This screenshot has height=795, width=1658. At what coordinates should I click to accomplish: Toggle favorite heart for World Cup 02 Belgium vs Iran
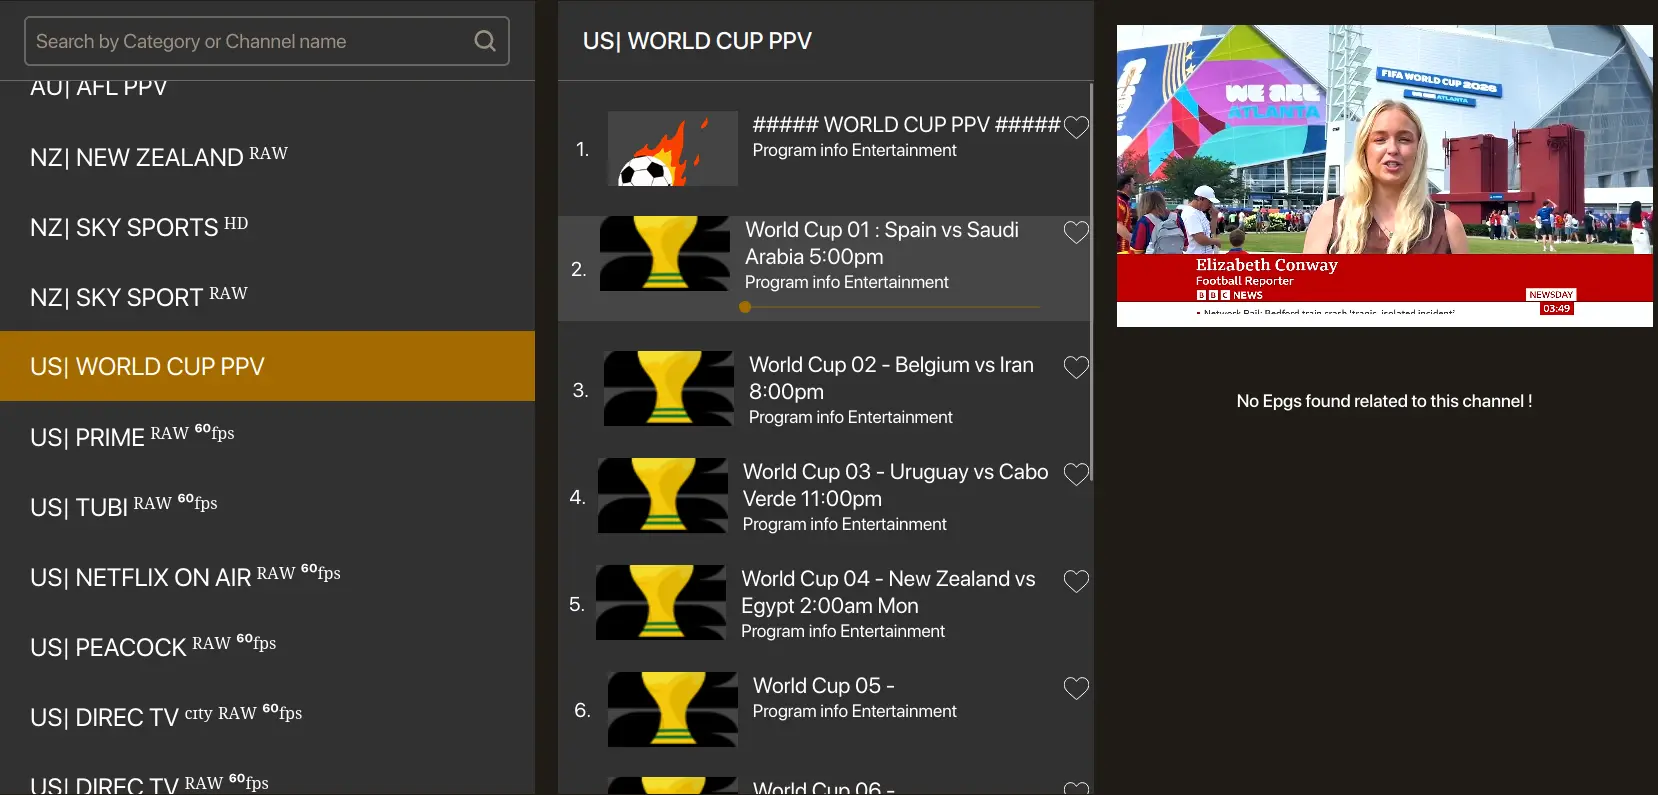(1076, 368)
